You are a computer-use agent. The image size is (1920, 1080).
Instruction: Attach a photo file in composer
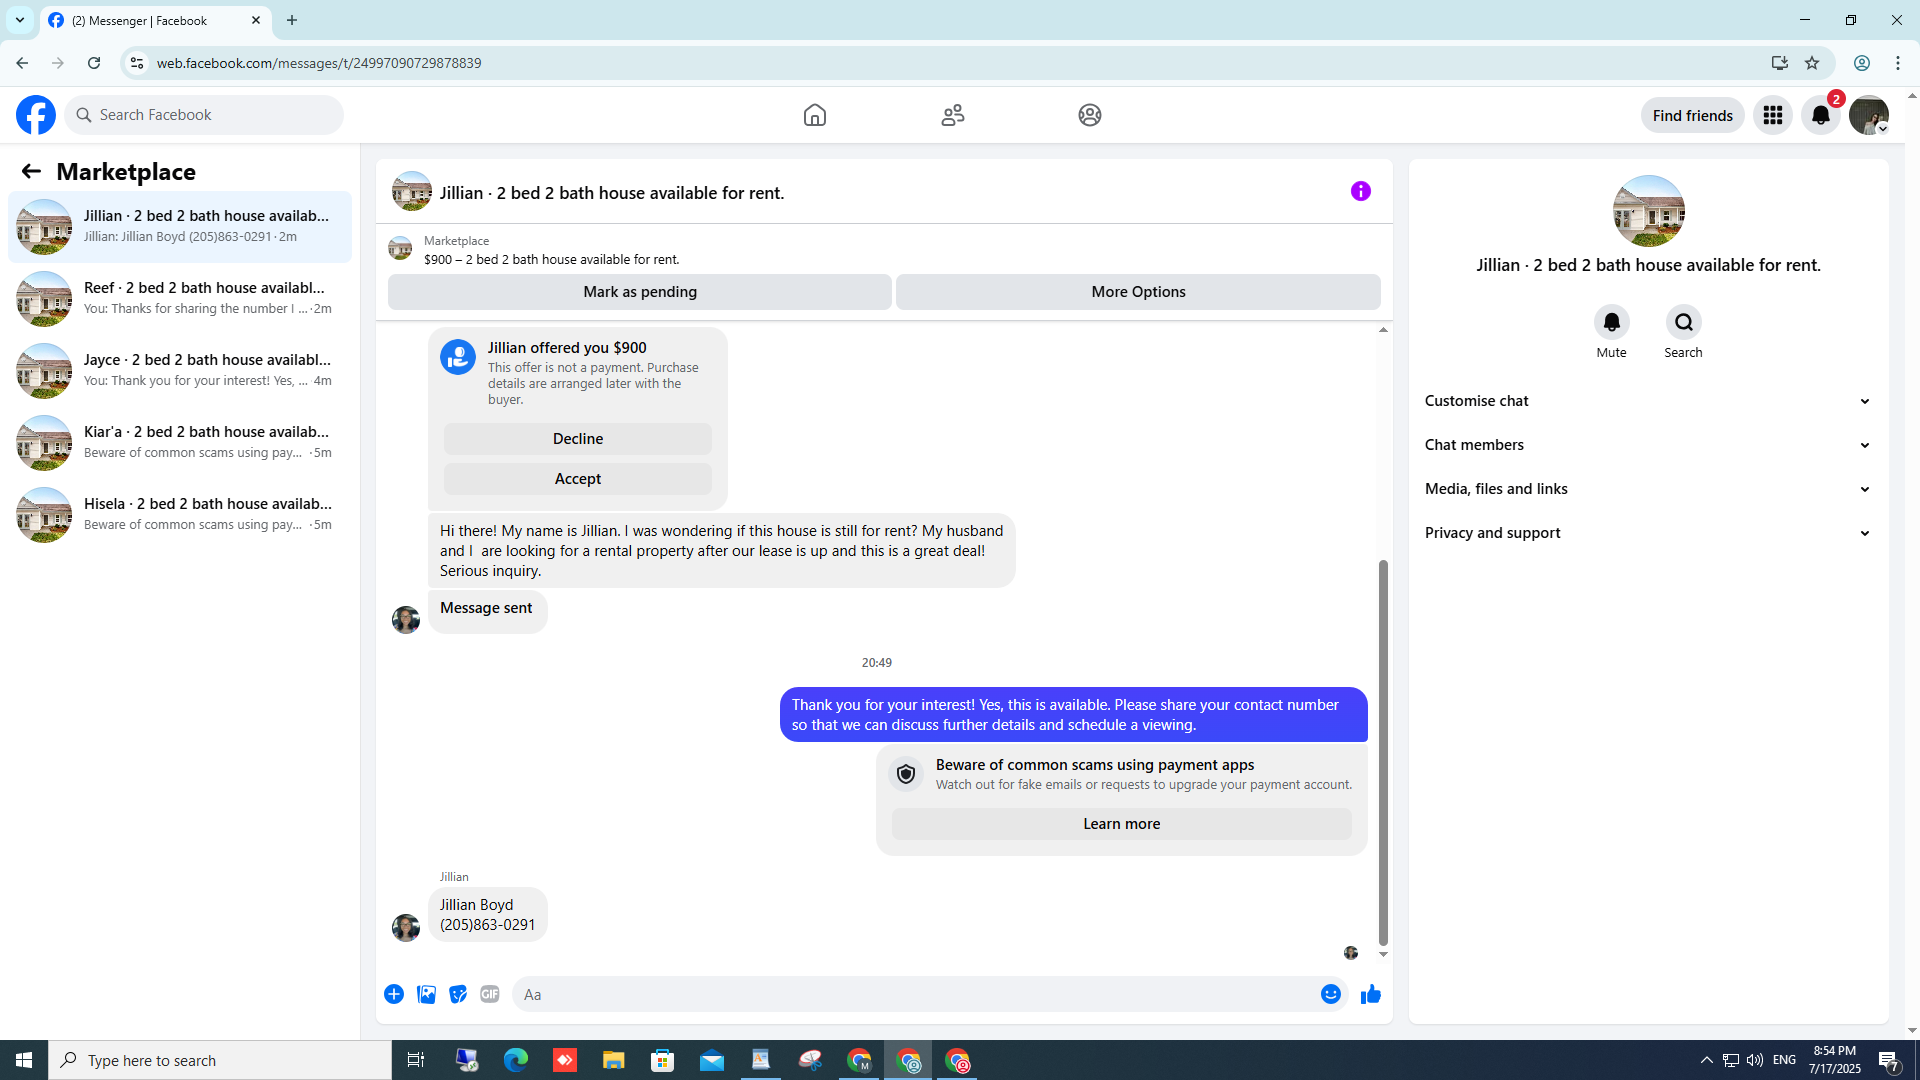[x=426, y=994]
